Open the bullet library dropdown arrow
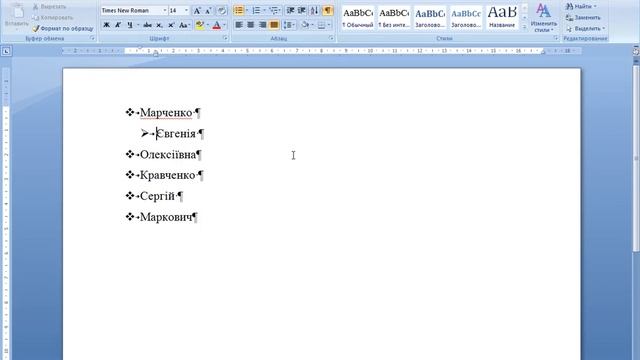 247,11
